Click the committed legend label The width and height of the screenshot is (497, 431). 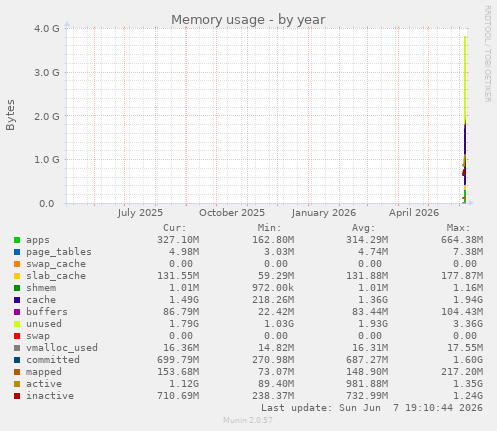pyautogui.click(x=53, y=360)
